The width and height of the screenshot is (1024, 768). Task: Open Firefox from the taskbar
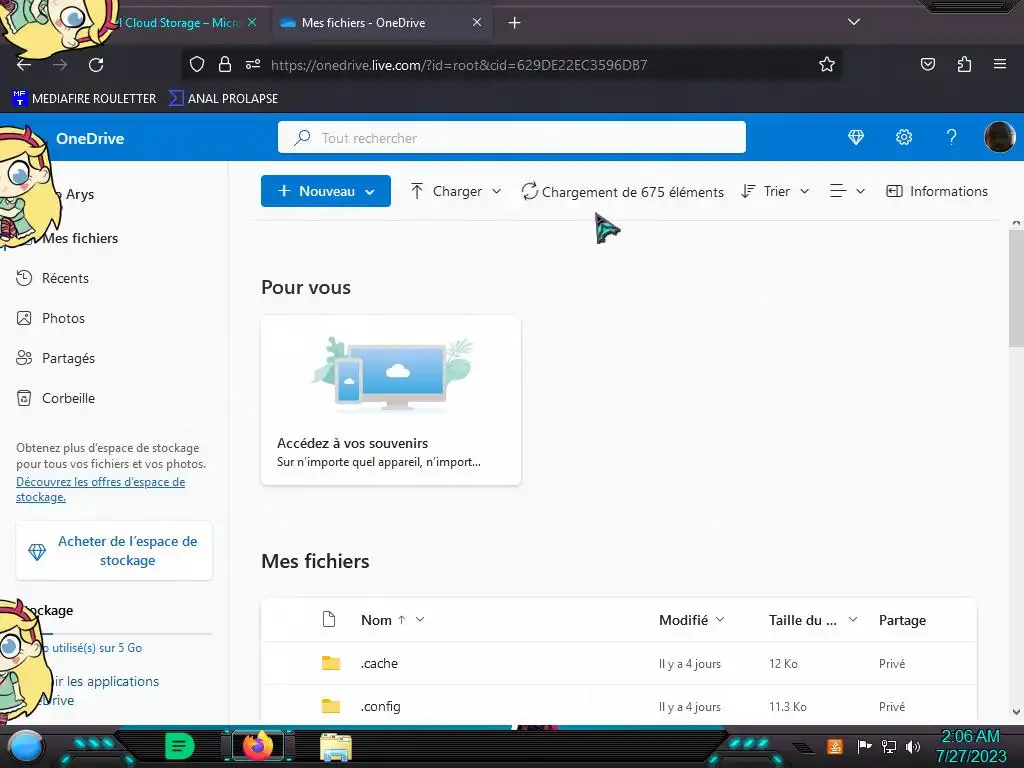point(257,746)
